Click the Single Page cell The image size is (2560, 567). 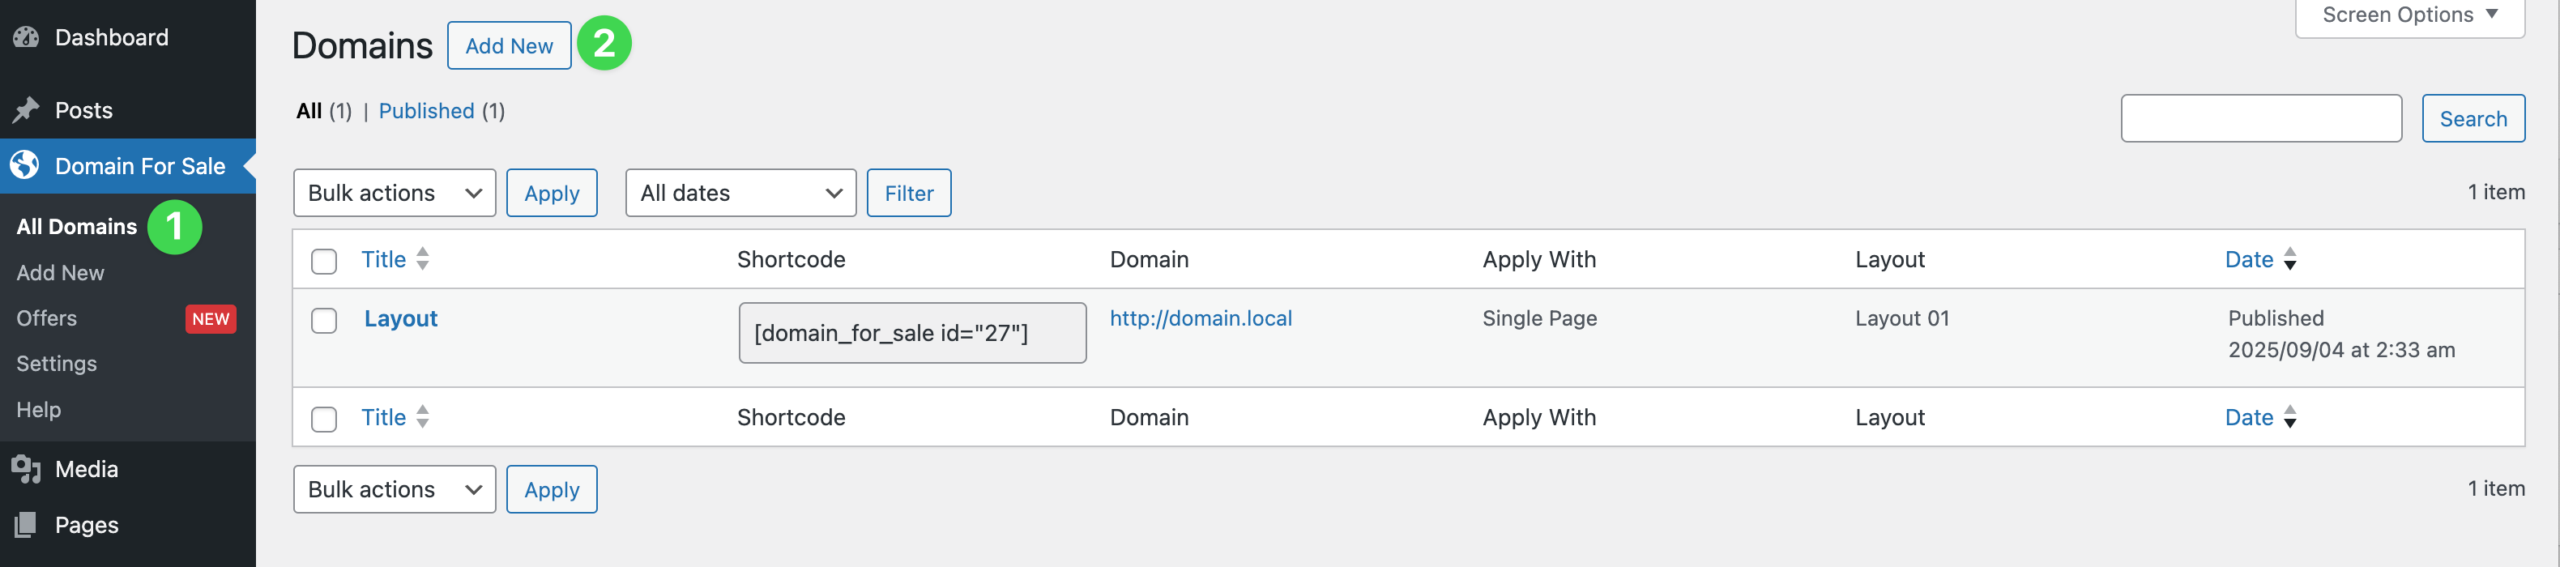pyautogui.click(x=1539, y=318)
